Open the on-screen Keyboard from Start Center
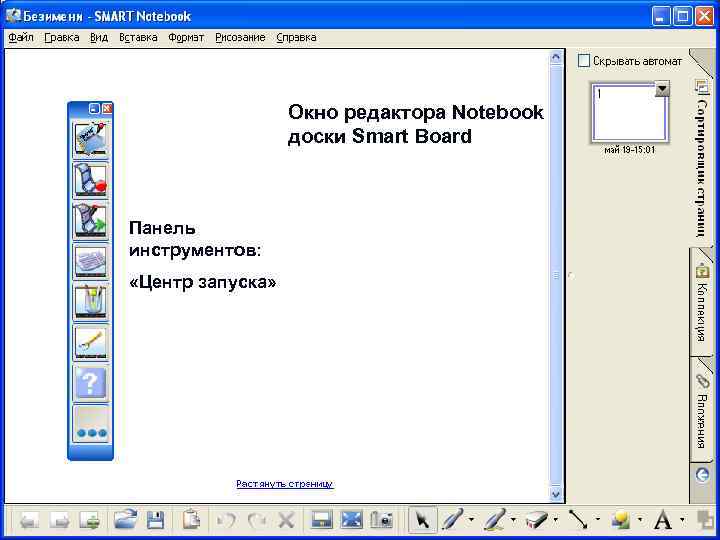The image size is (720, 540). pyautogui.click(x=91, y=262)
